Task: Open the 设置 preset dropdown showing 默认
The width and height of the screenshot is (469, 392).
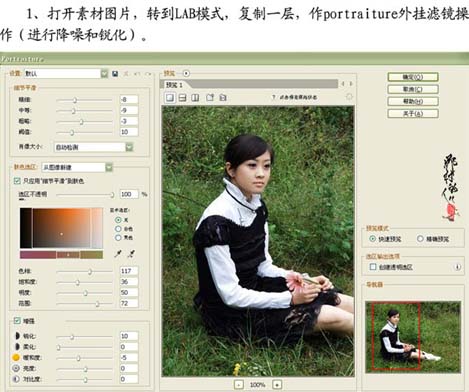Action: 66,74
